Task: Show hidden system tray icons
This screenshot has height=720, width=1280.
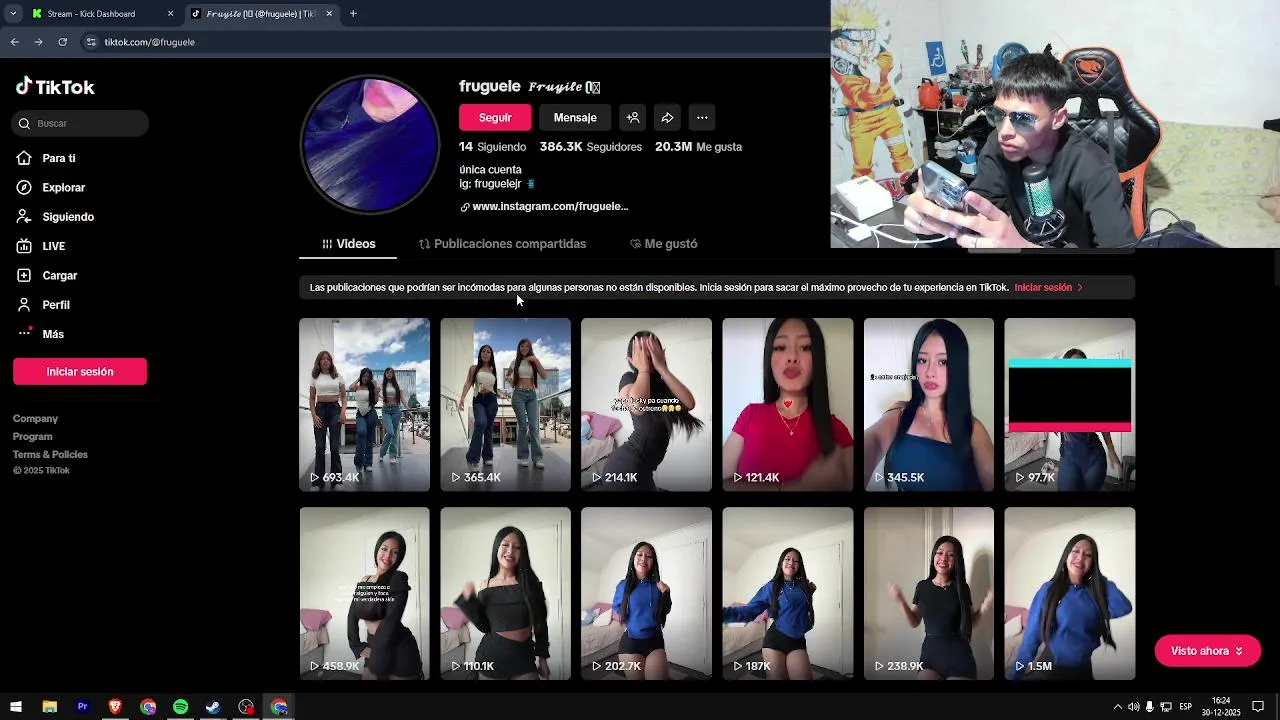Action: tap(1117, 707)
